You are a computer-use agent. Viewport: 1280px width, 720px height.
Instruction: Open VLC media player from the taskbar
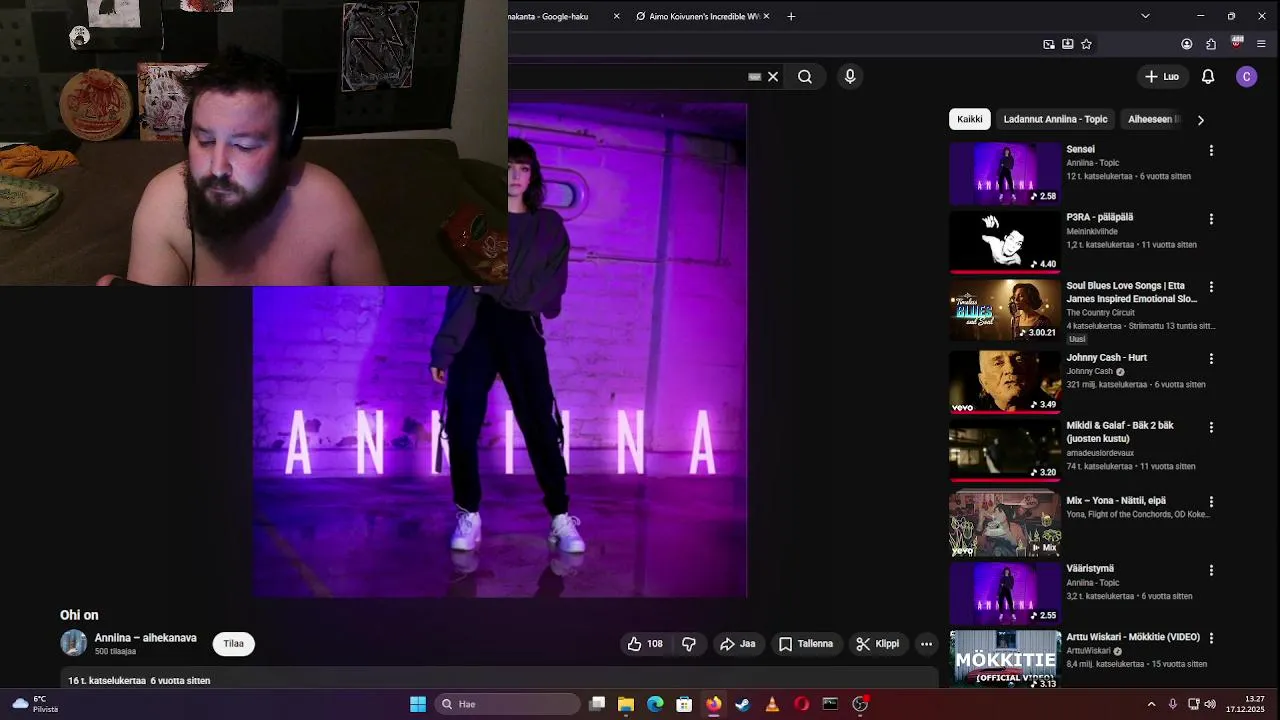[x=772, y=704]
